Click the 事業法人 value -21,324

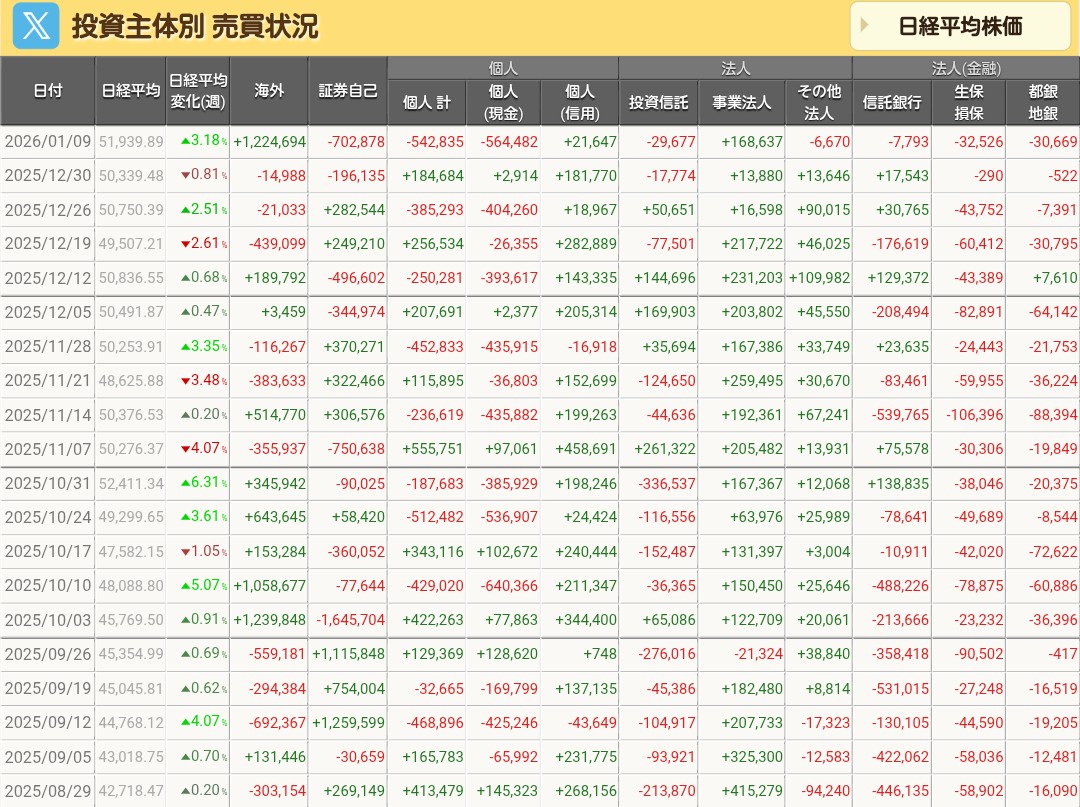(758, 653)
